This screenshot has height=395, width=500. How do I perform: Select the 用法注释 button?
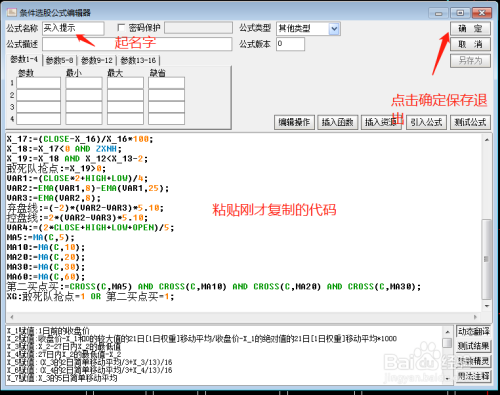pyautogui.click(x=473, y=376)
